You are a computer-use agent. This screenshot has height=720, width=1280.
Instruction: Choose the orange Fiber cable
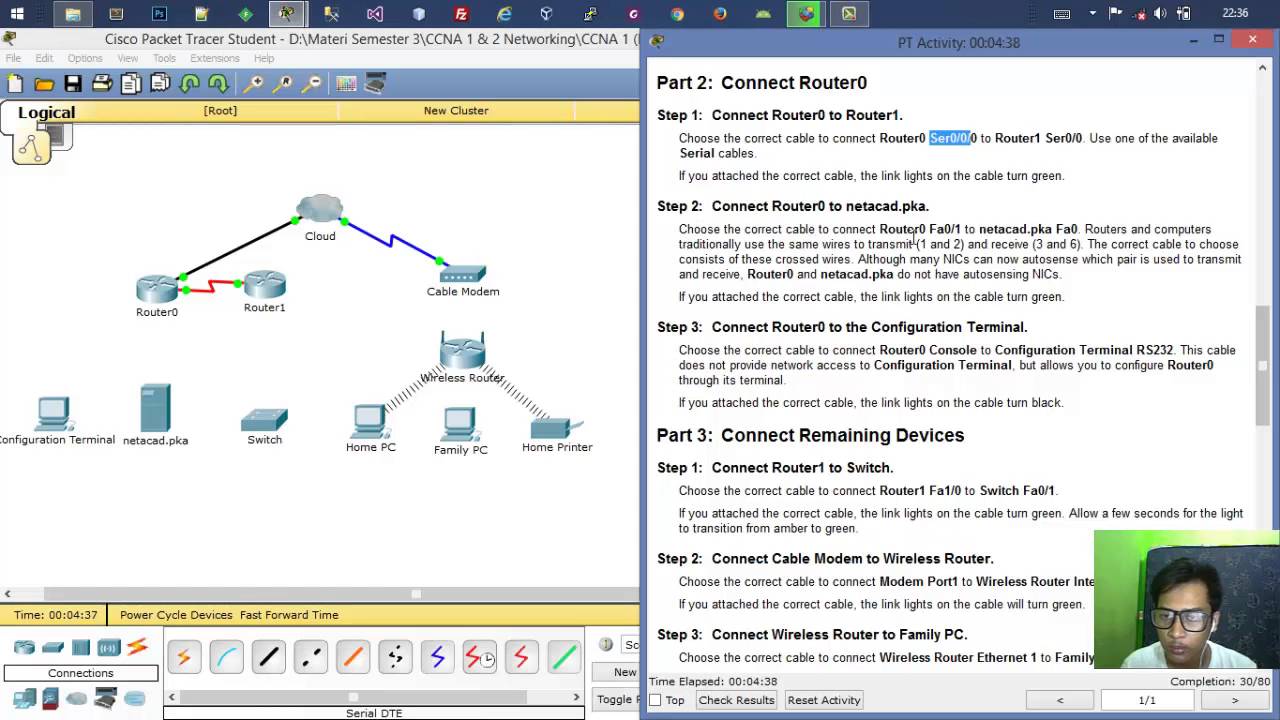(x=352, y=657)
